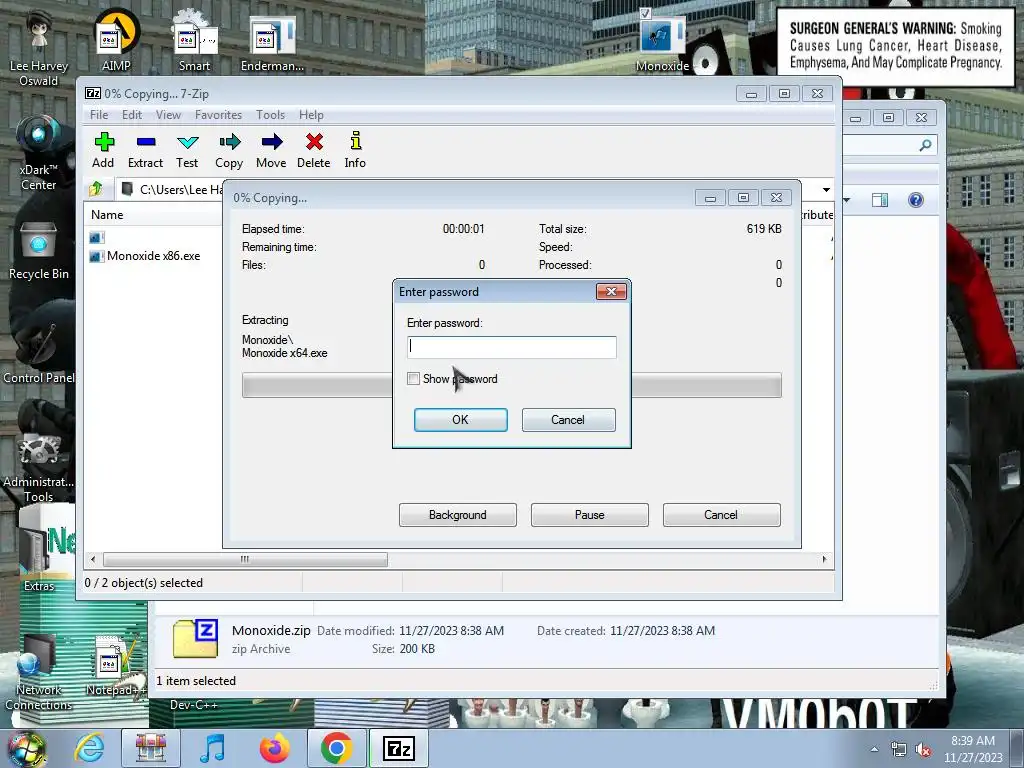The width and height of the screenshot is (1024, 768).
Task: Open the Recycle Bin
Action: (39, 251)
